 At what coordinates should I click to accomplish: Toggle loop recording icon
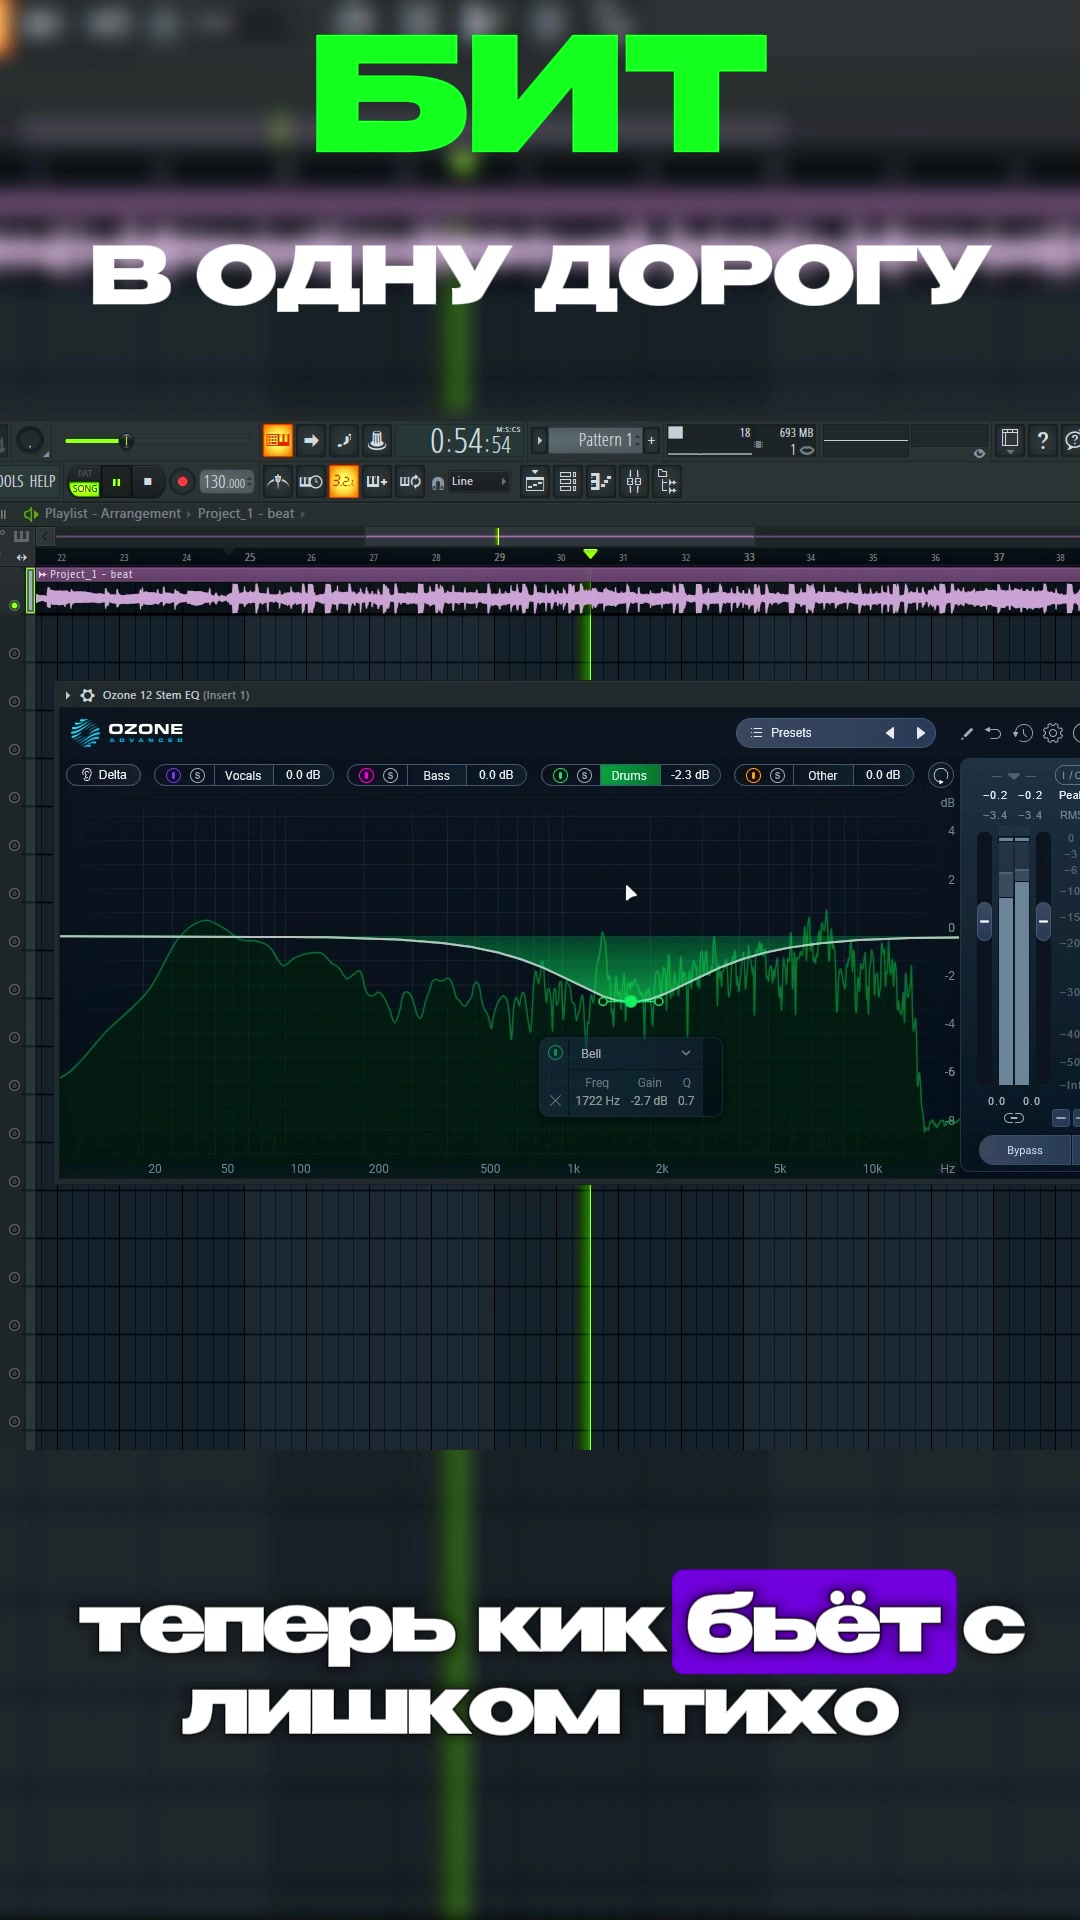[x=410, y=482]
